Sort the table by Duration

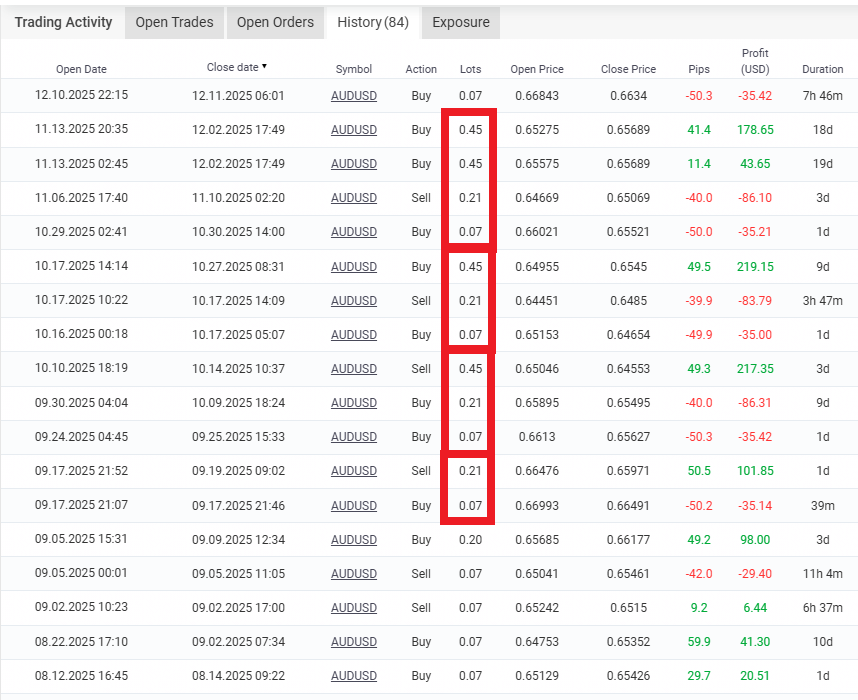(x=822, y=69)
